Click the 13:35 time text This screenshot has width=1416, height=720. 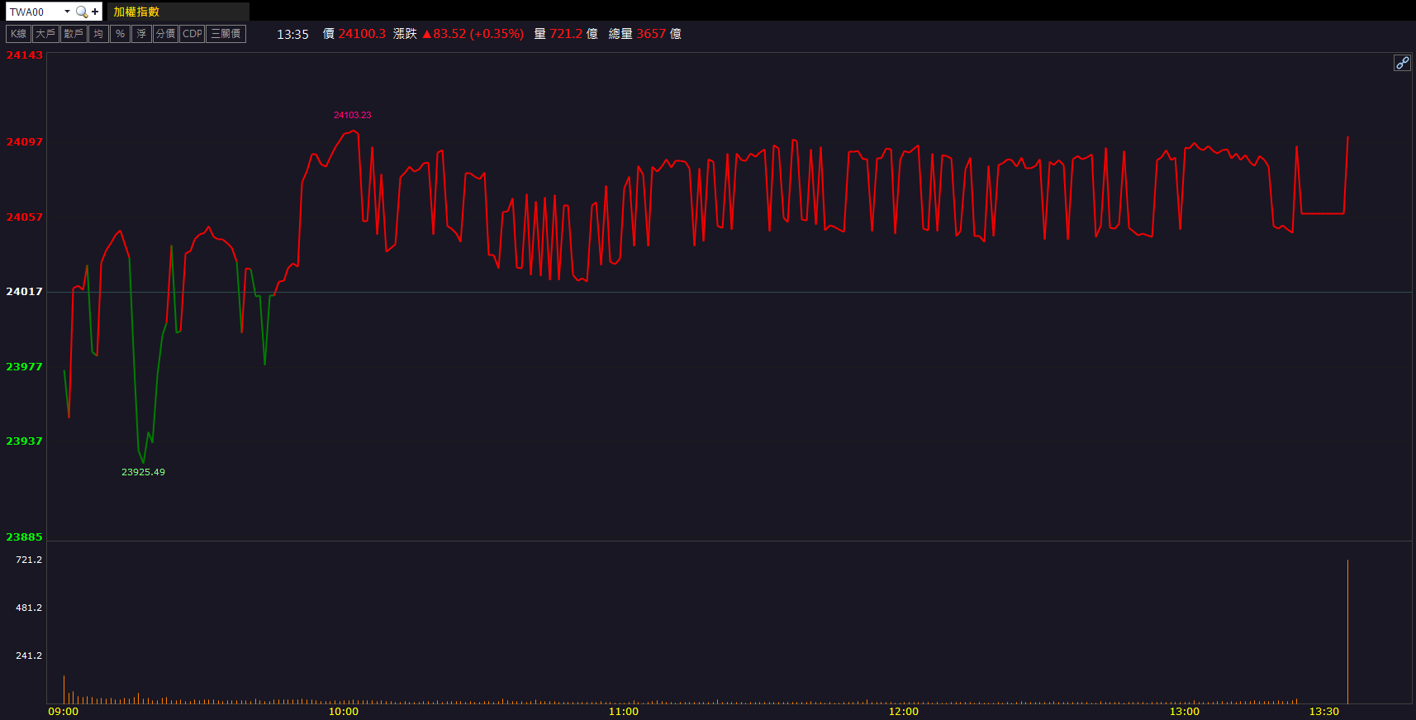coord(293,34)
